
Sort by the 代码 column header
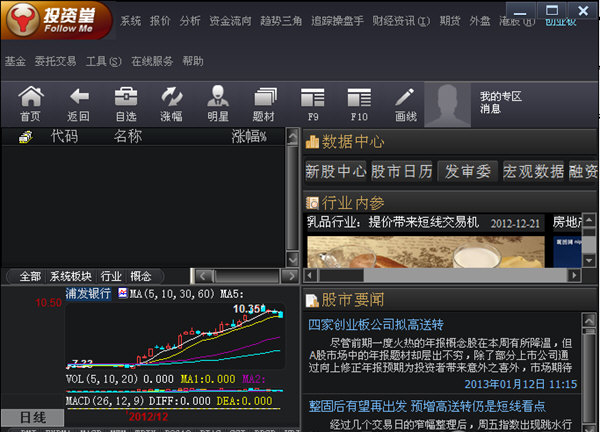(65, 136)
